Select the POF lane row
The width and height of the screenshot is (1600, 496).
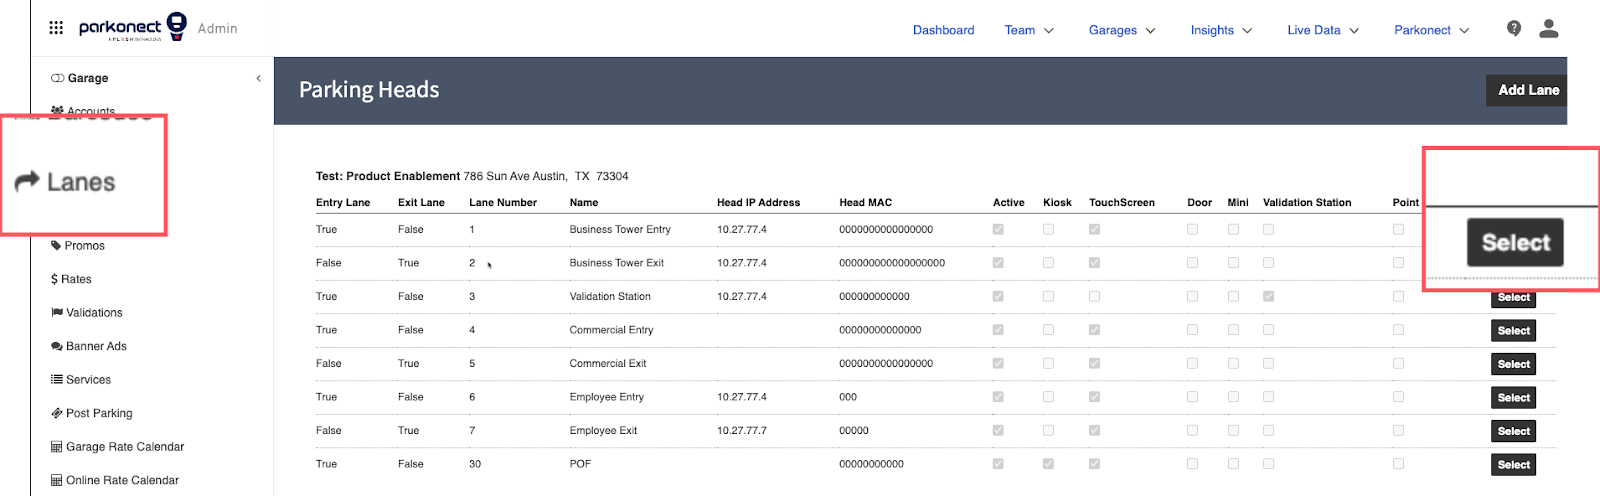tap(1513, 465)
